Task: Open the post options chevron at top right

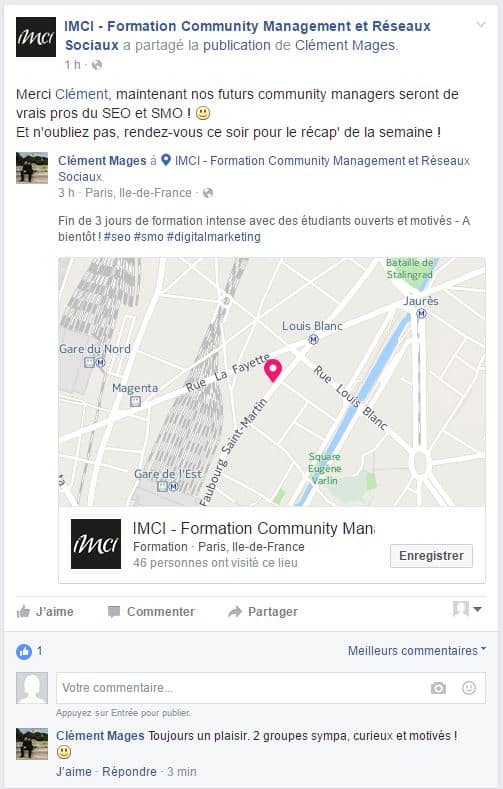Action: 481,24
